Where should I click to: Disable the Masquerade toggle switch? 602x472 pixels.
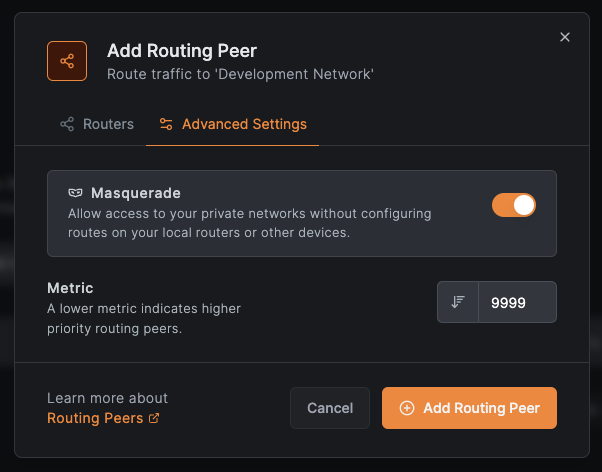point(514,205)
